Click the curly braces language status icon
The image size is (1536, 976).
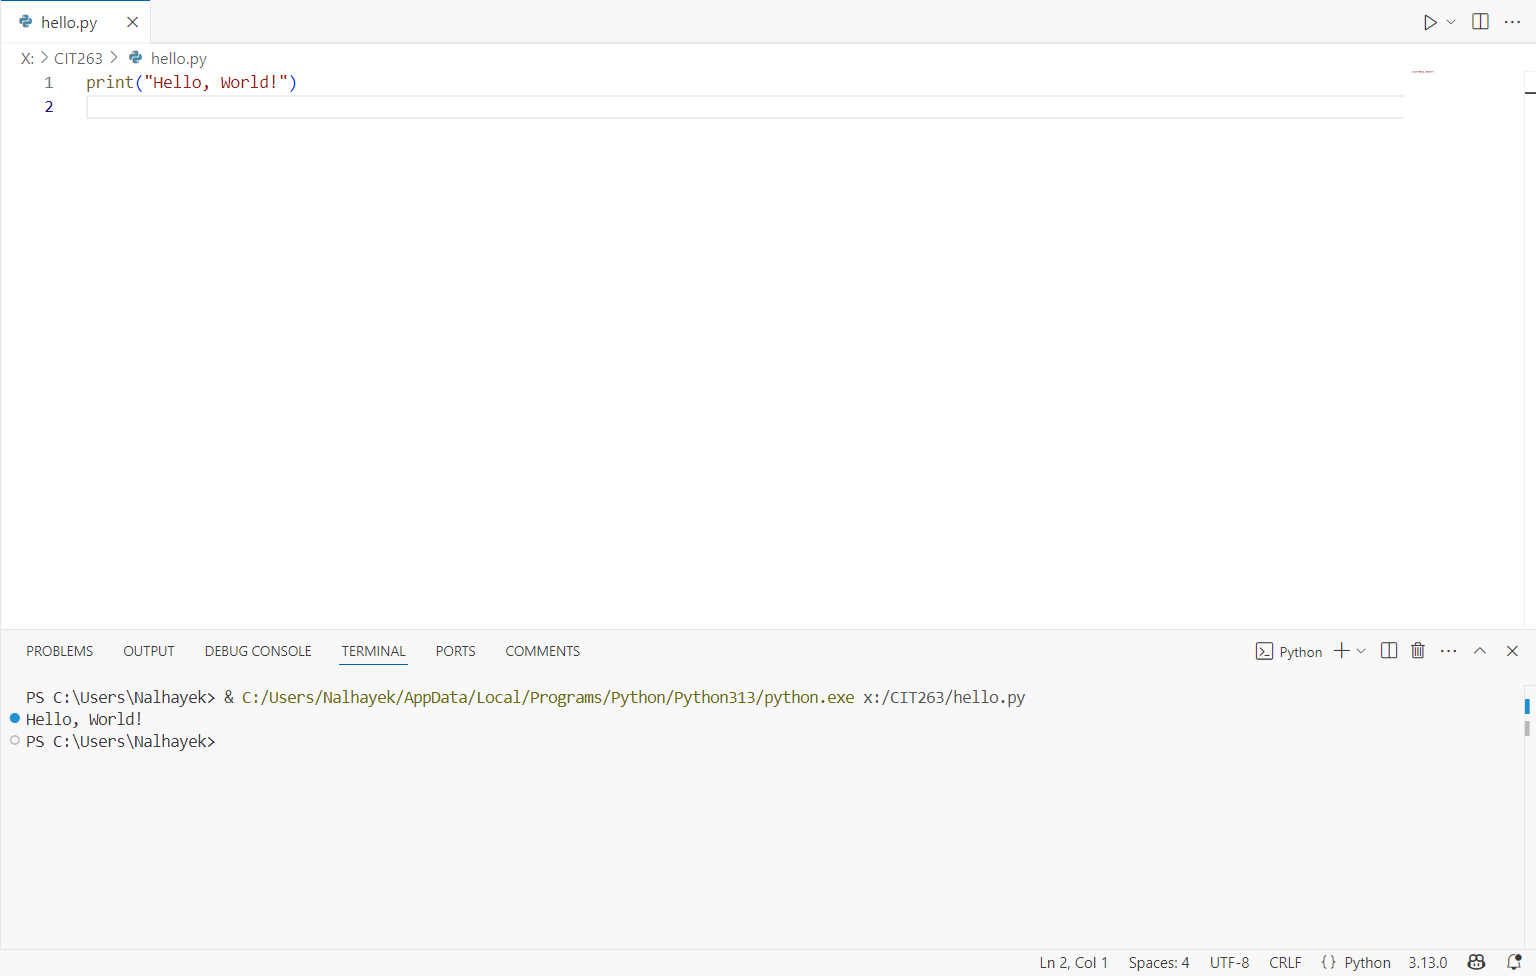pyautogui.click(x=1328, y=962)
